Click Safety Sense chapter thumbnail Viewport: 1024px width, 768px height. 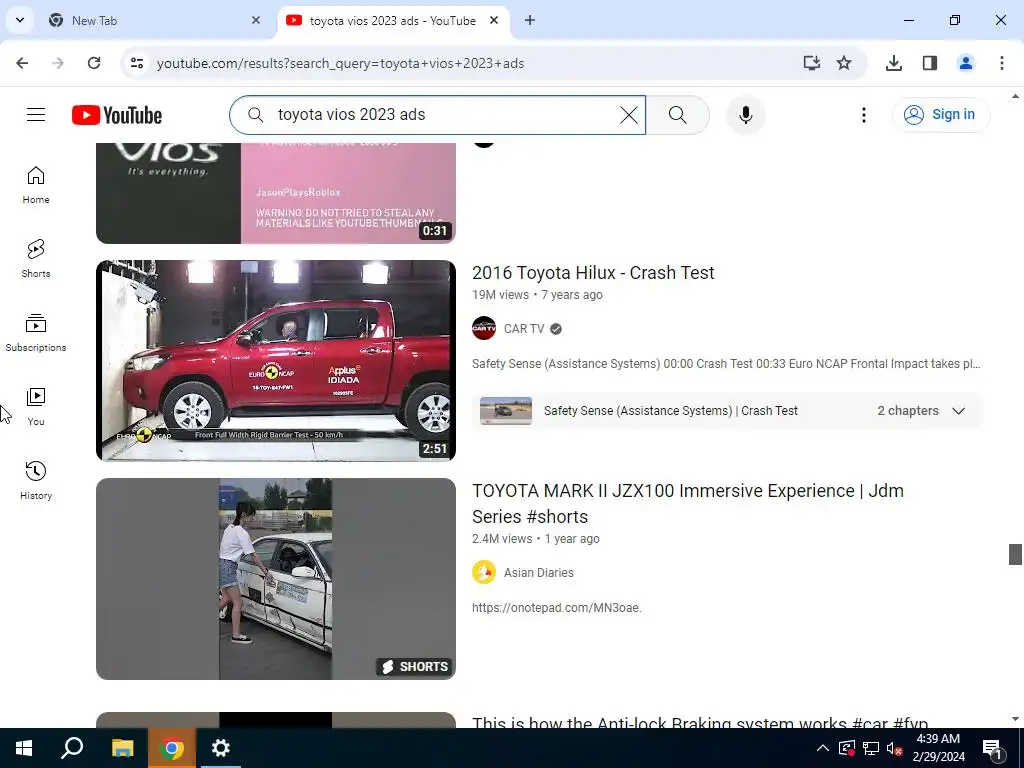tap(505, 411)
